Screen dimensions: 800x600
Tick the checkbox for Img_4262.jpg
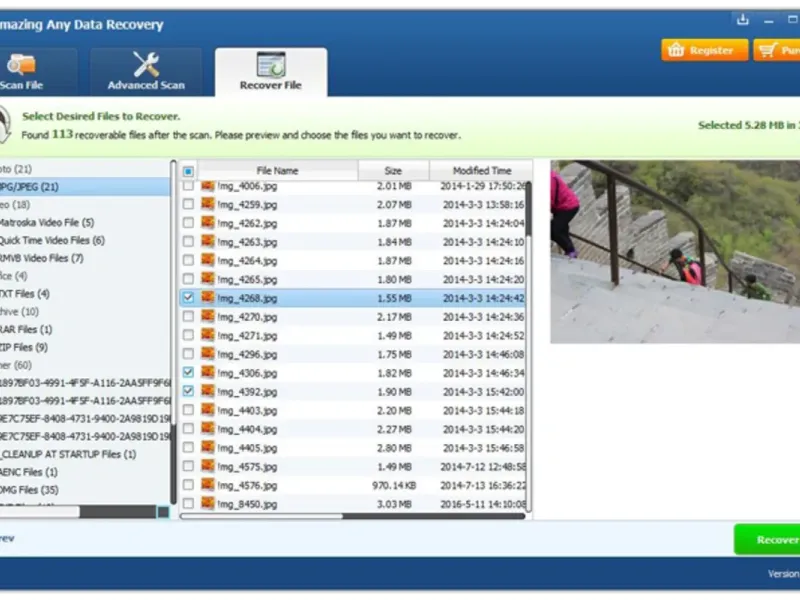point(188,223)
